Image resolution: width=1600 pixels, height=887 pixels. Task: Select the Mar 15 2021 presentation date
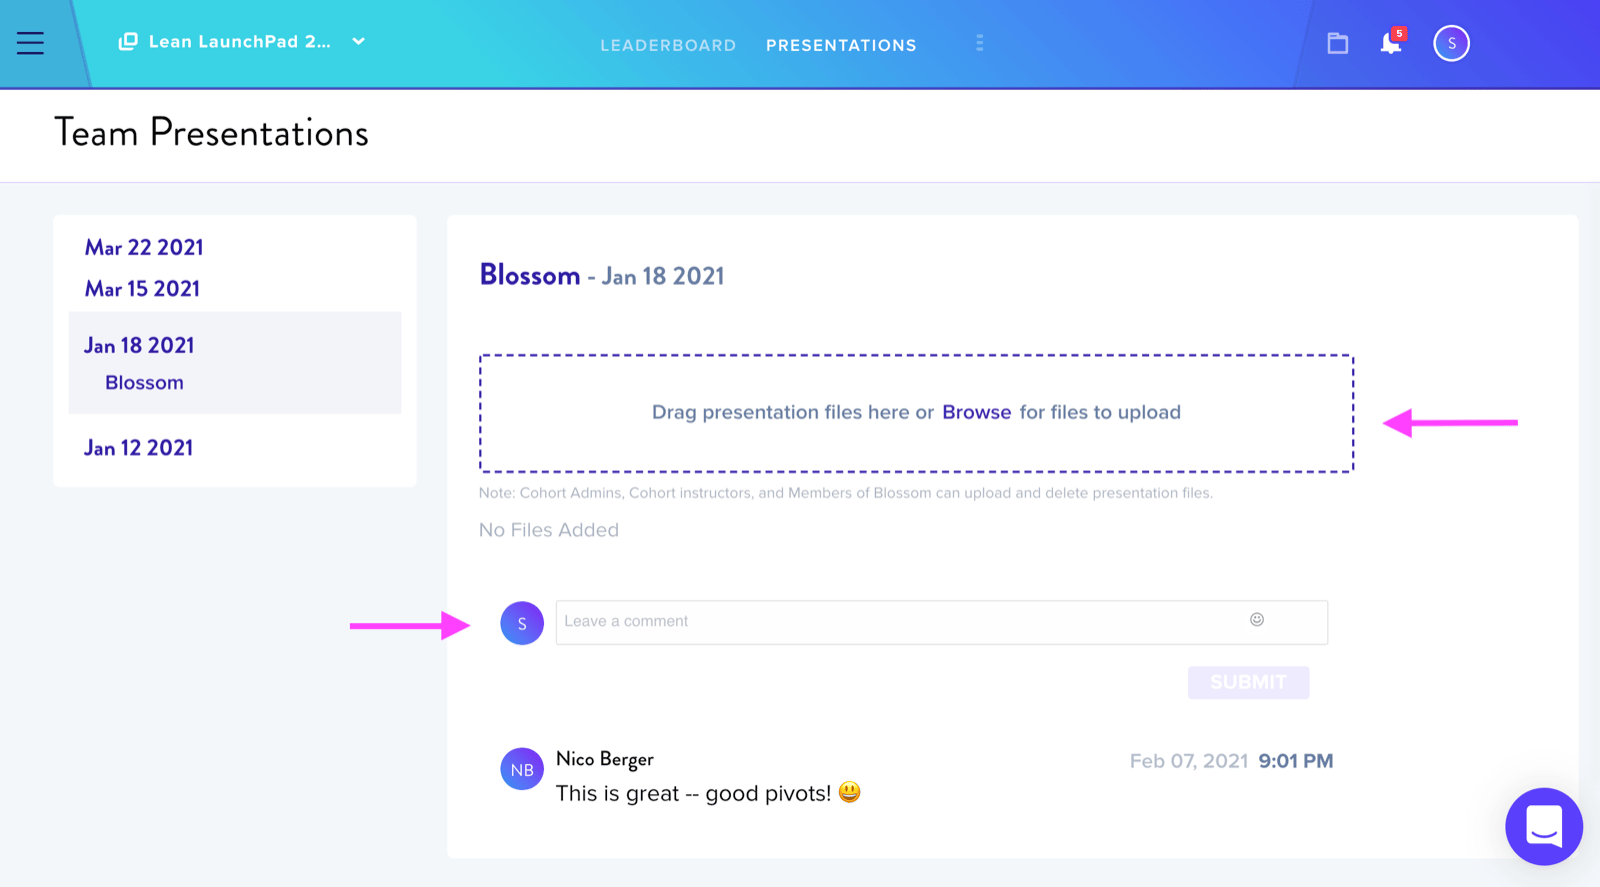coord(142,289)
